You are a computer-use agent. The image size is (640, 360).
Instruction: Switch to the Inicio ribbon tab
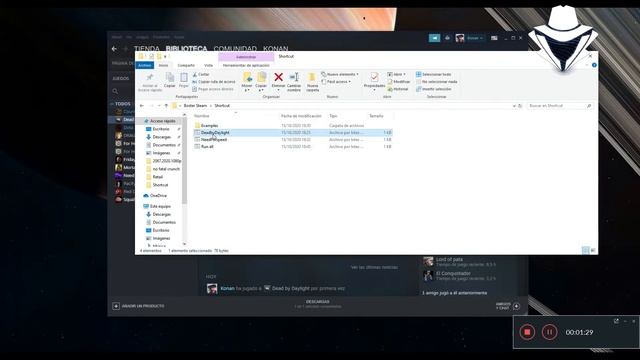tap(163, 65)
